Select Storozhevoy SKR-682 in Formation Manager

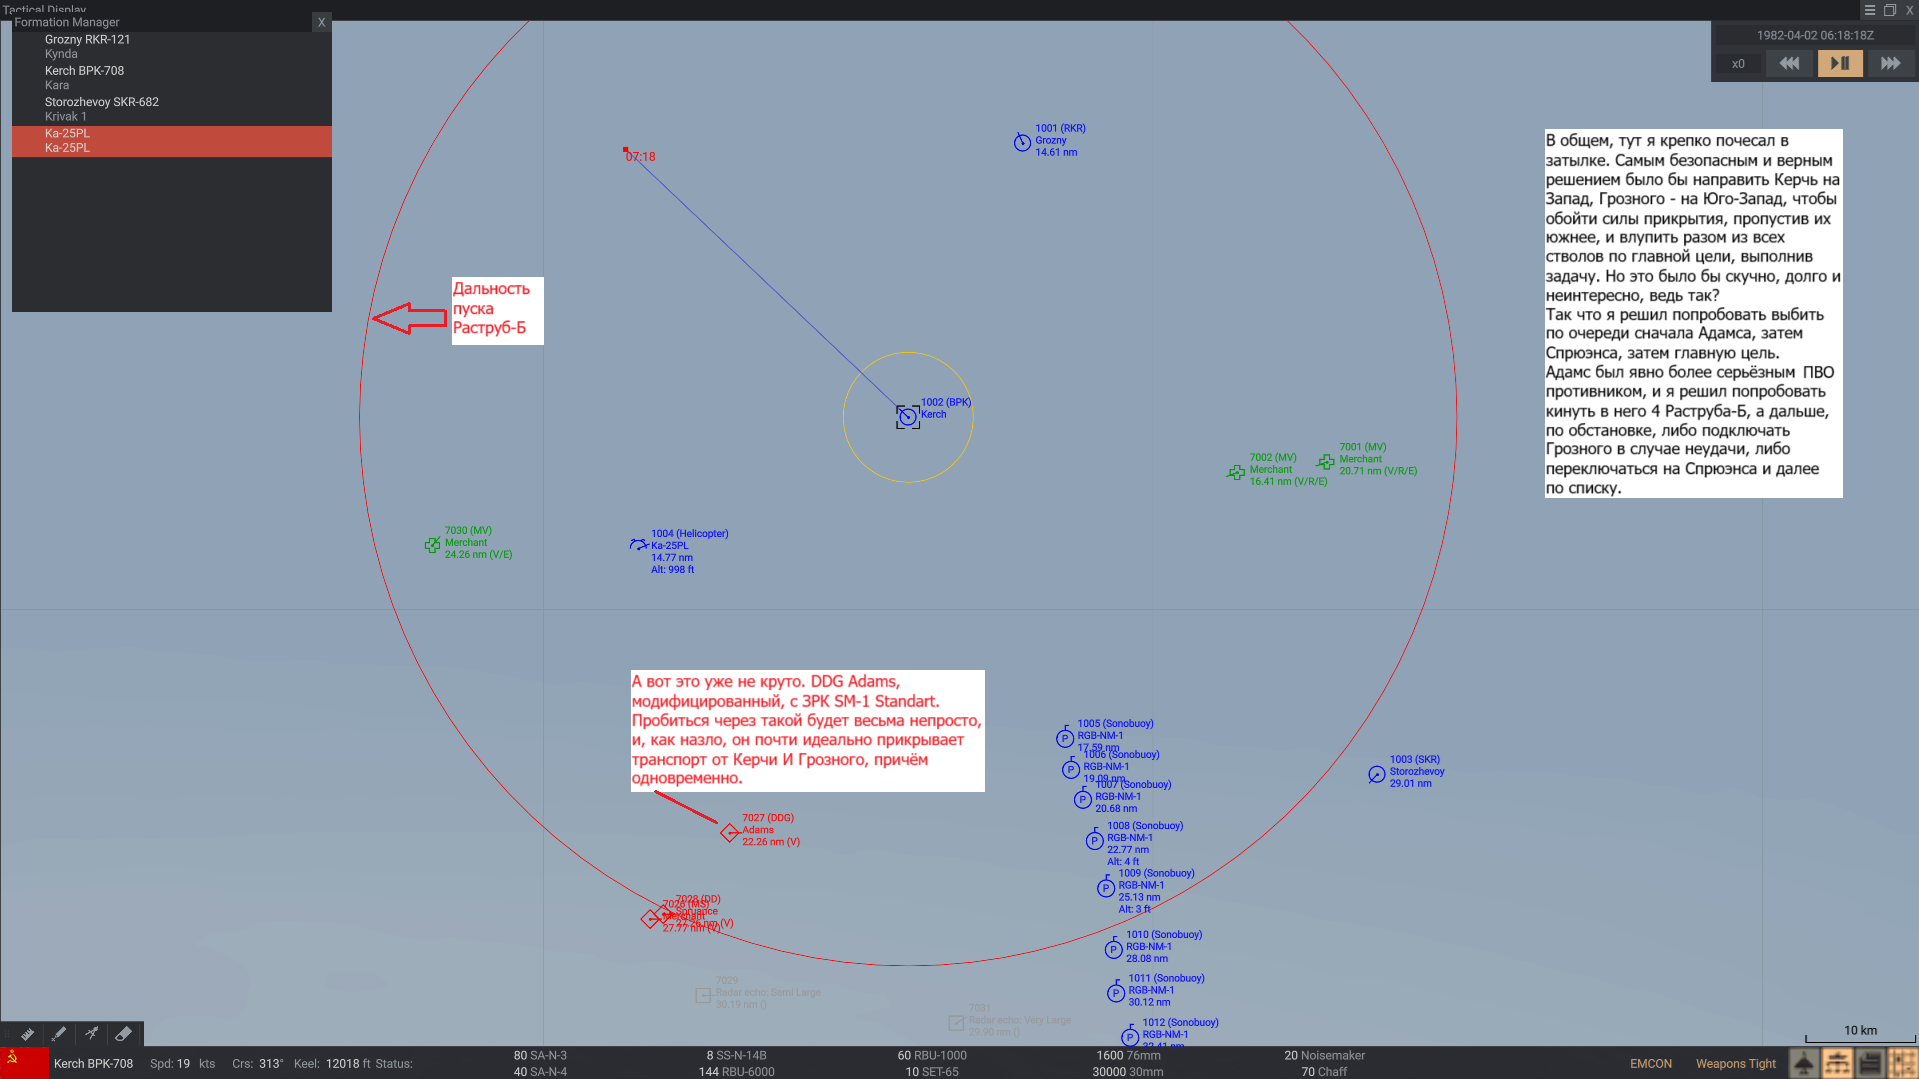[172, 109]
